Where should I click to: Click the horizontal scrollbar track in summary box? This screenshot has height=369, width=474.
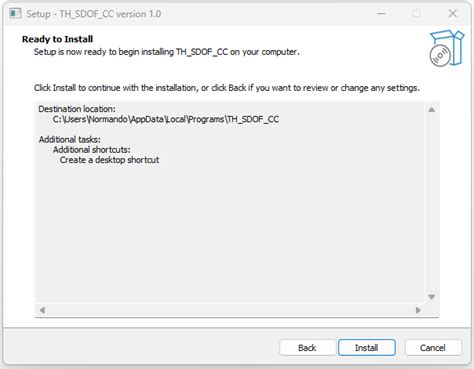pyautogui.click(x=230, y=310)
